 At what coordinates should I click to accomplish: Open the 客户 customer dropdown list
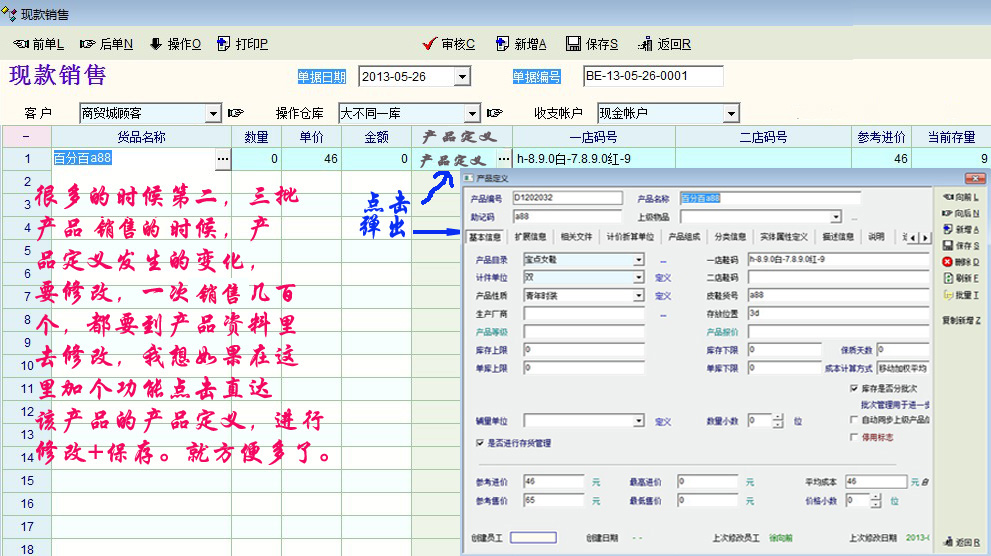pyautogui.click(x=213, y=114)
